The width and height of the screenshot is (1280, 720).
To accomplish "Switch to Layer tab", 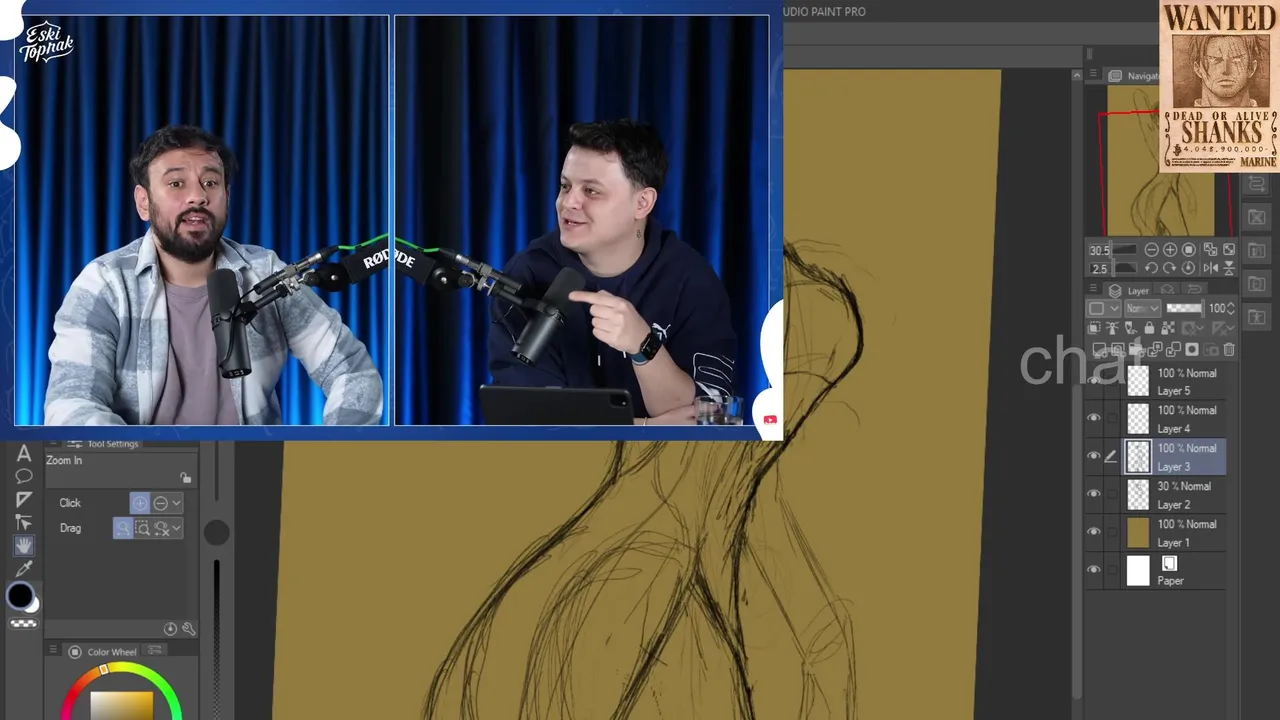I will click(x=1129, y=291).
